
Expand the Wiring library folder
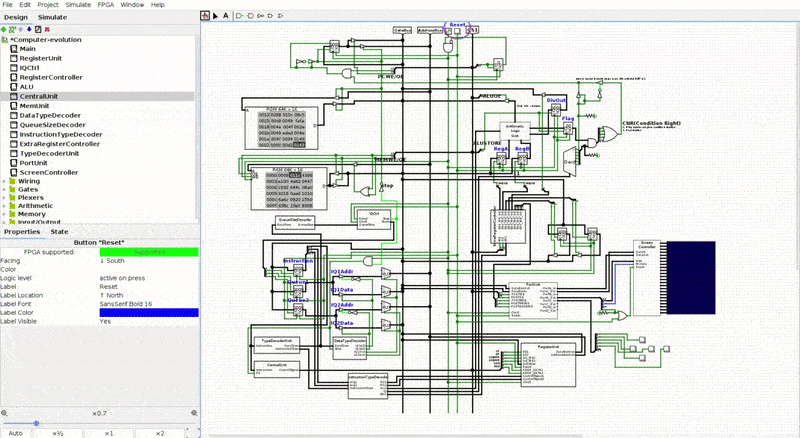pos(4,181)
